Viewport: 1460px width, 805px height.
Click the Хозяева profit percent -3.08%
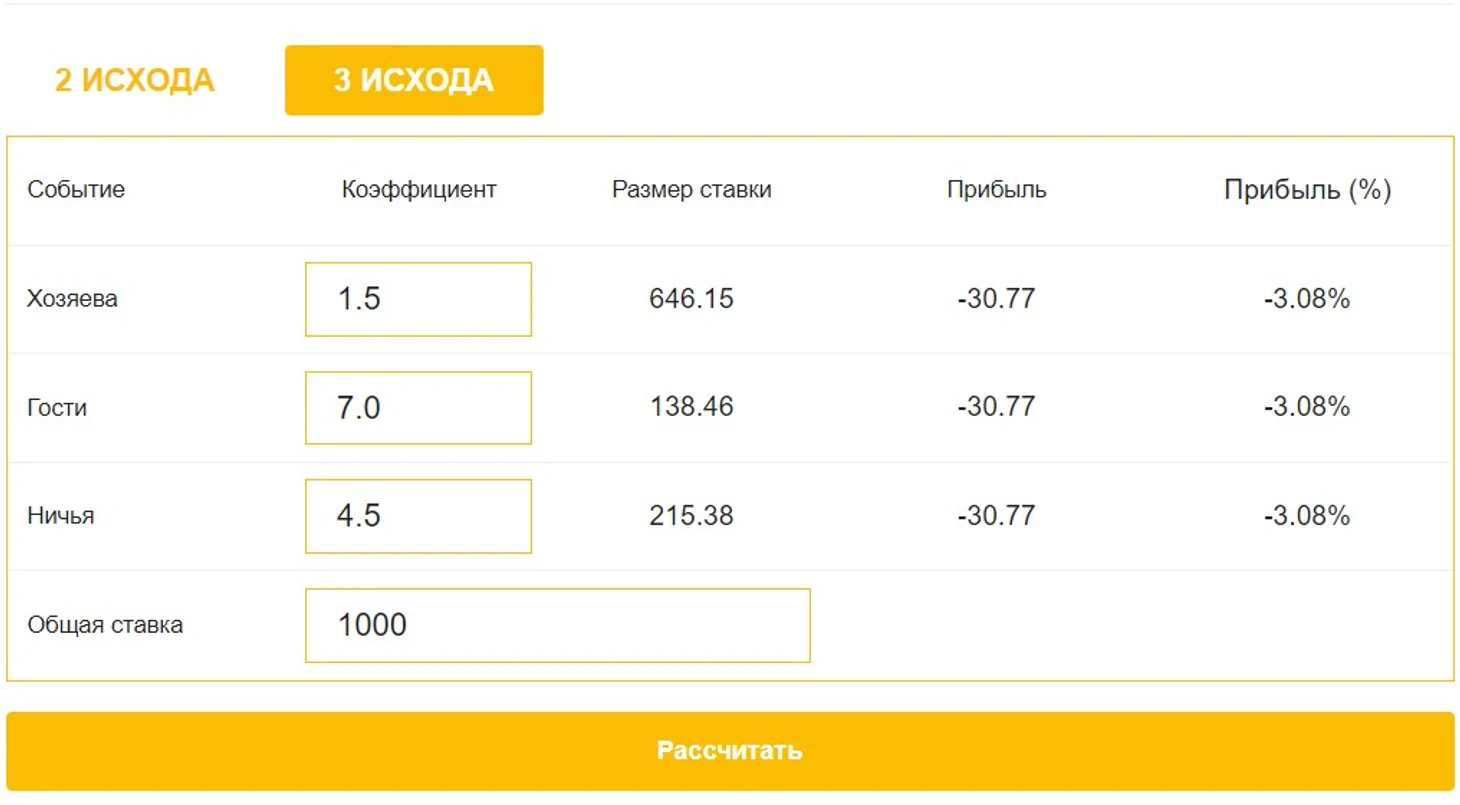pyautogui.click(x=1307, y=299)
